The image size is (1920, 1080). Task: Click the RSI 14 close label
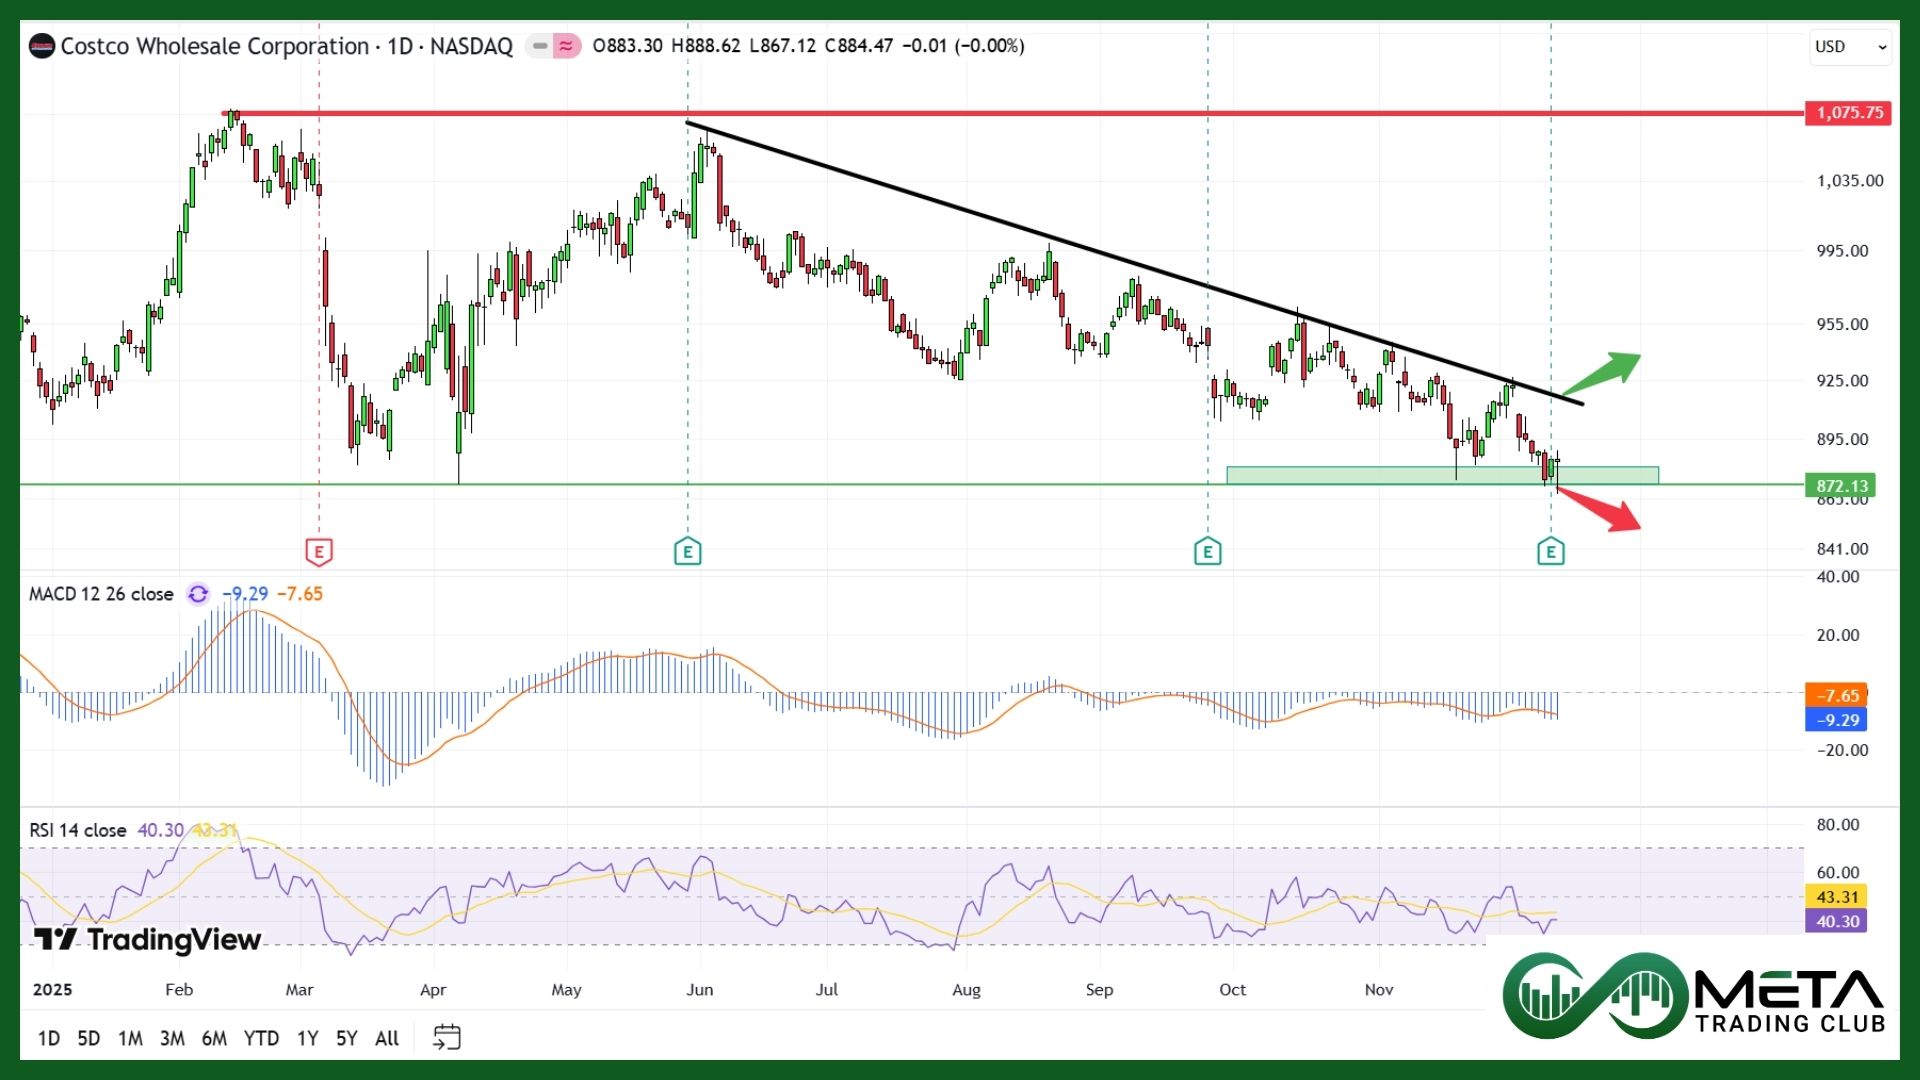coord(78,830)
